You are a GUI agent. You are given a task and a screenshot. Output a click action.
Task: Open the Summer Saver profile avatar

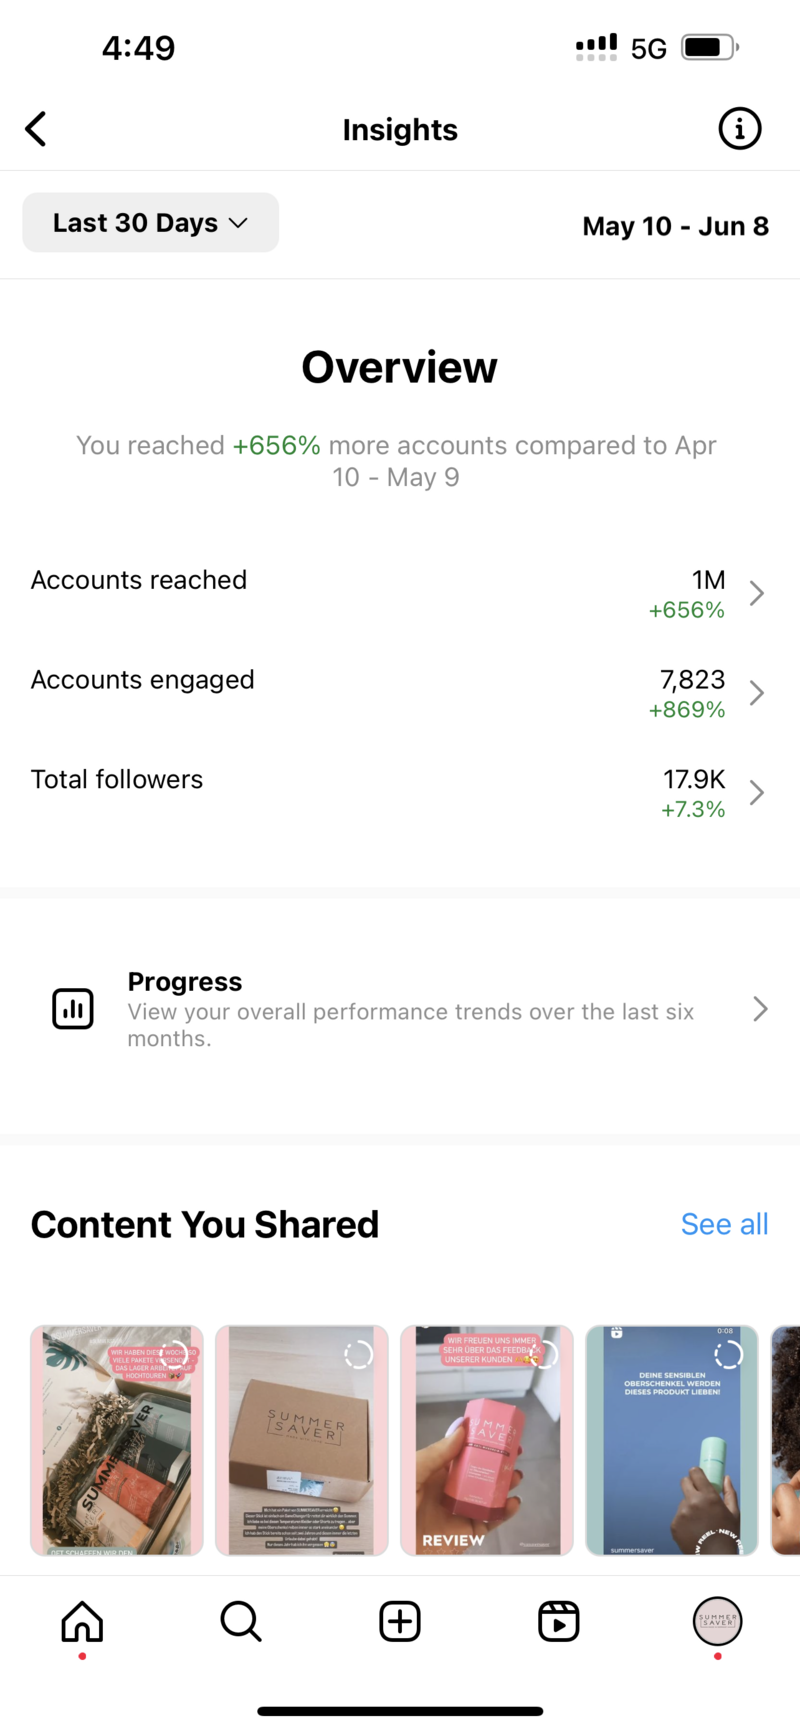(x=718, y=1621)
